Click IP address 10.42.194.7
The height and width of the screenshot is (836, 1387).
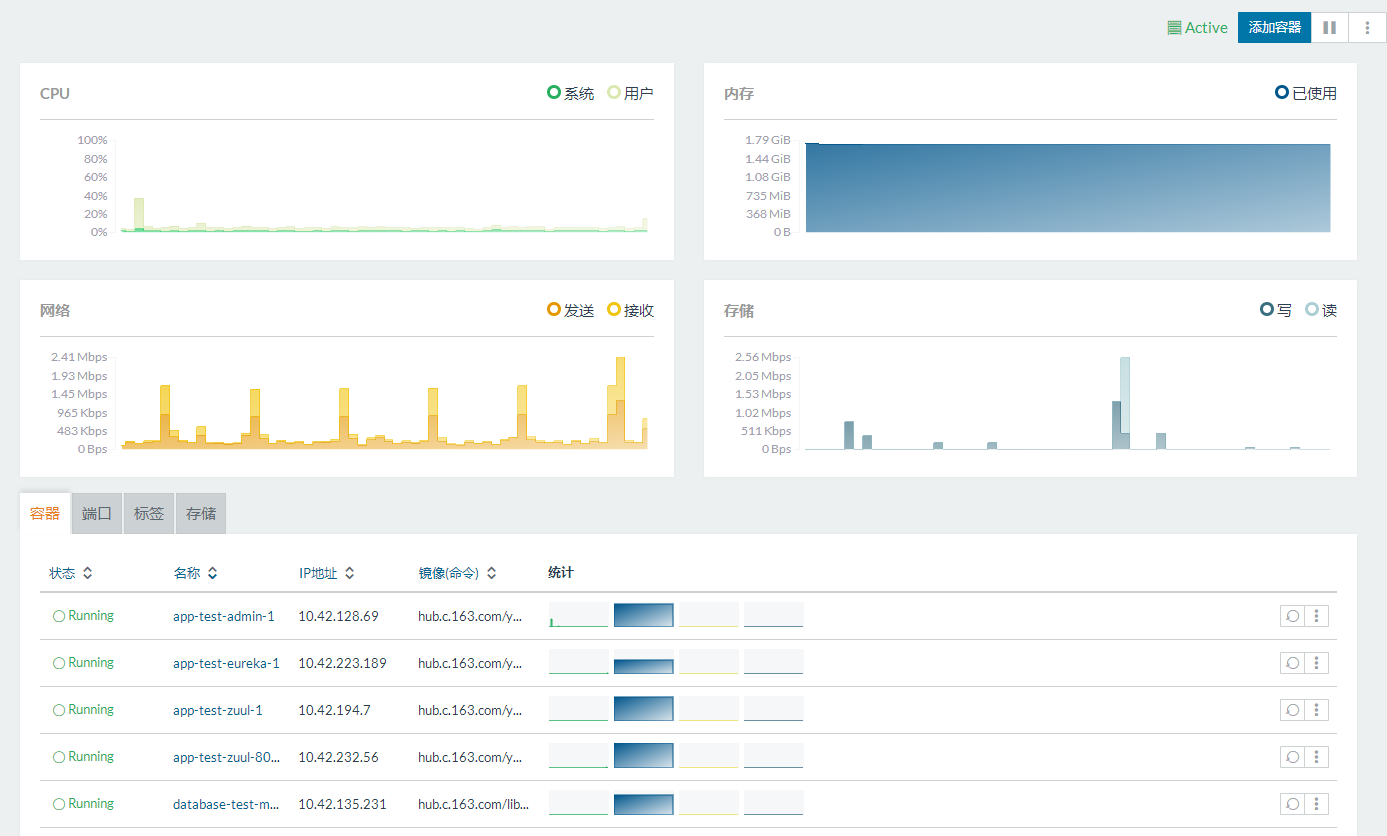[x=334, y=710]
